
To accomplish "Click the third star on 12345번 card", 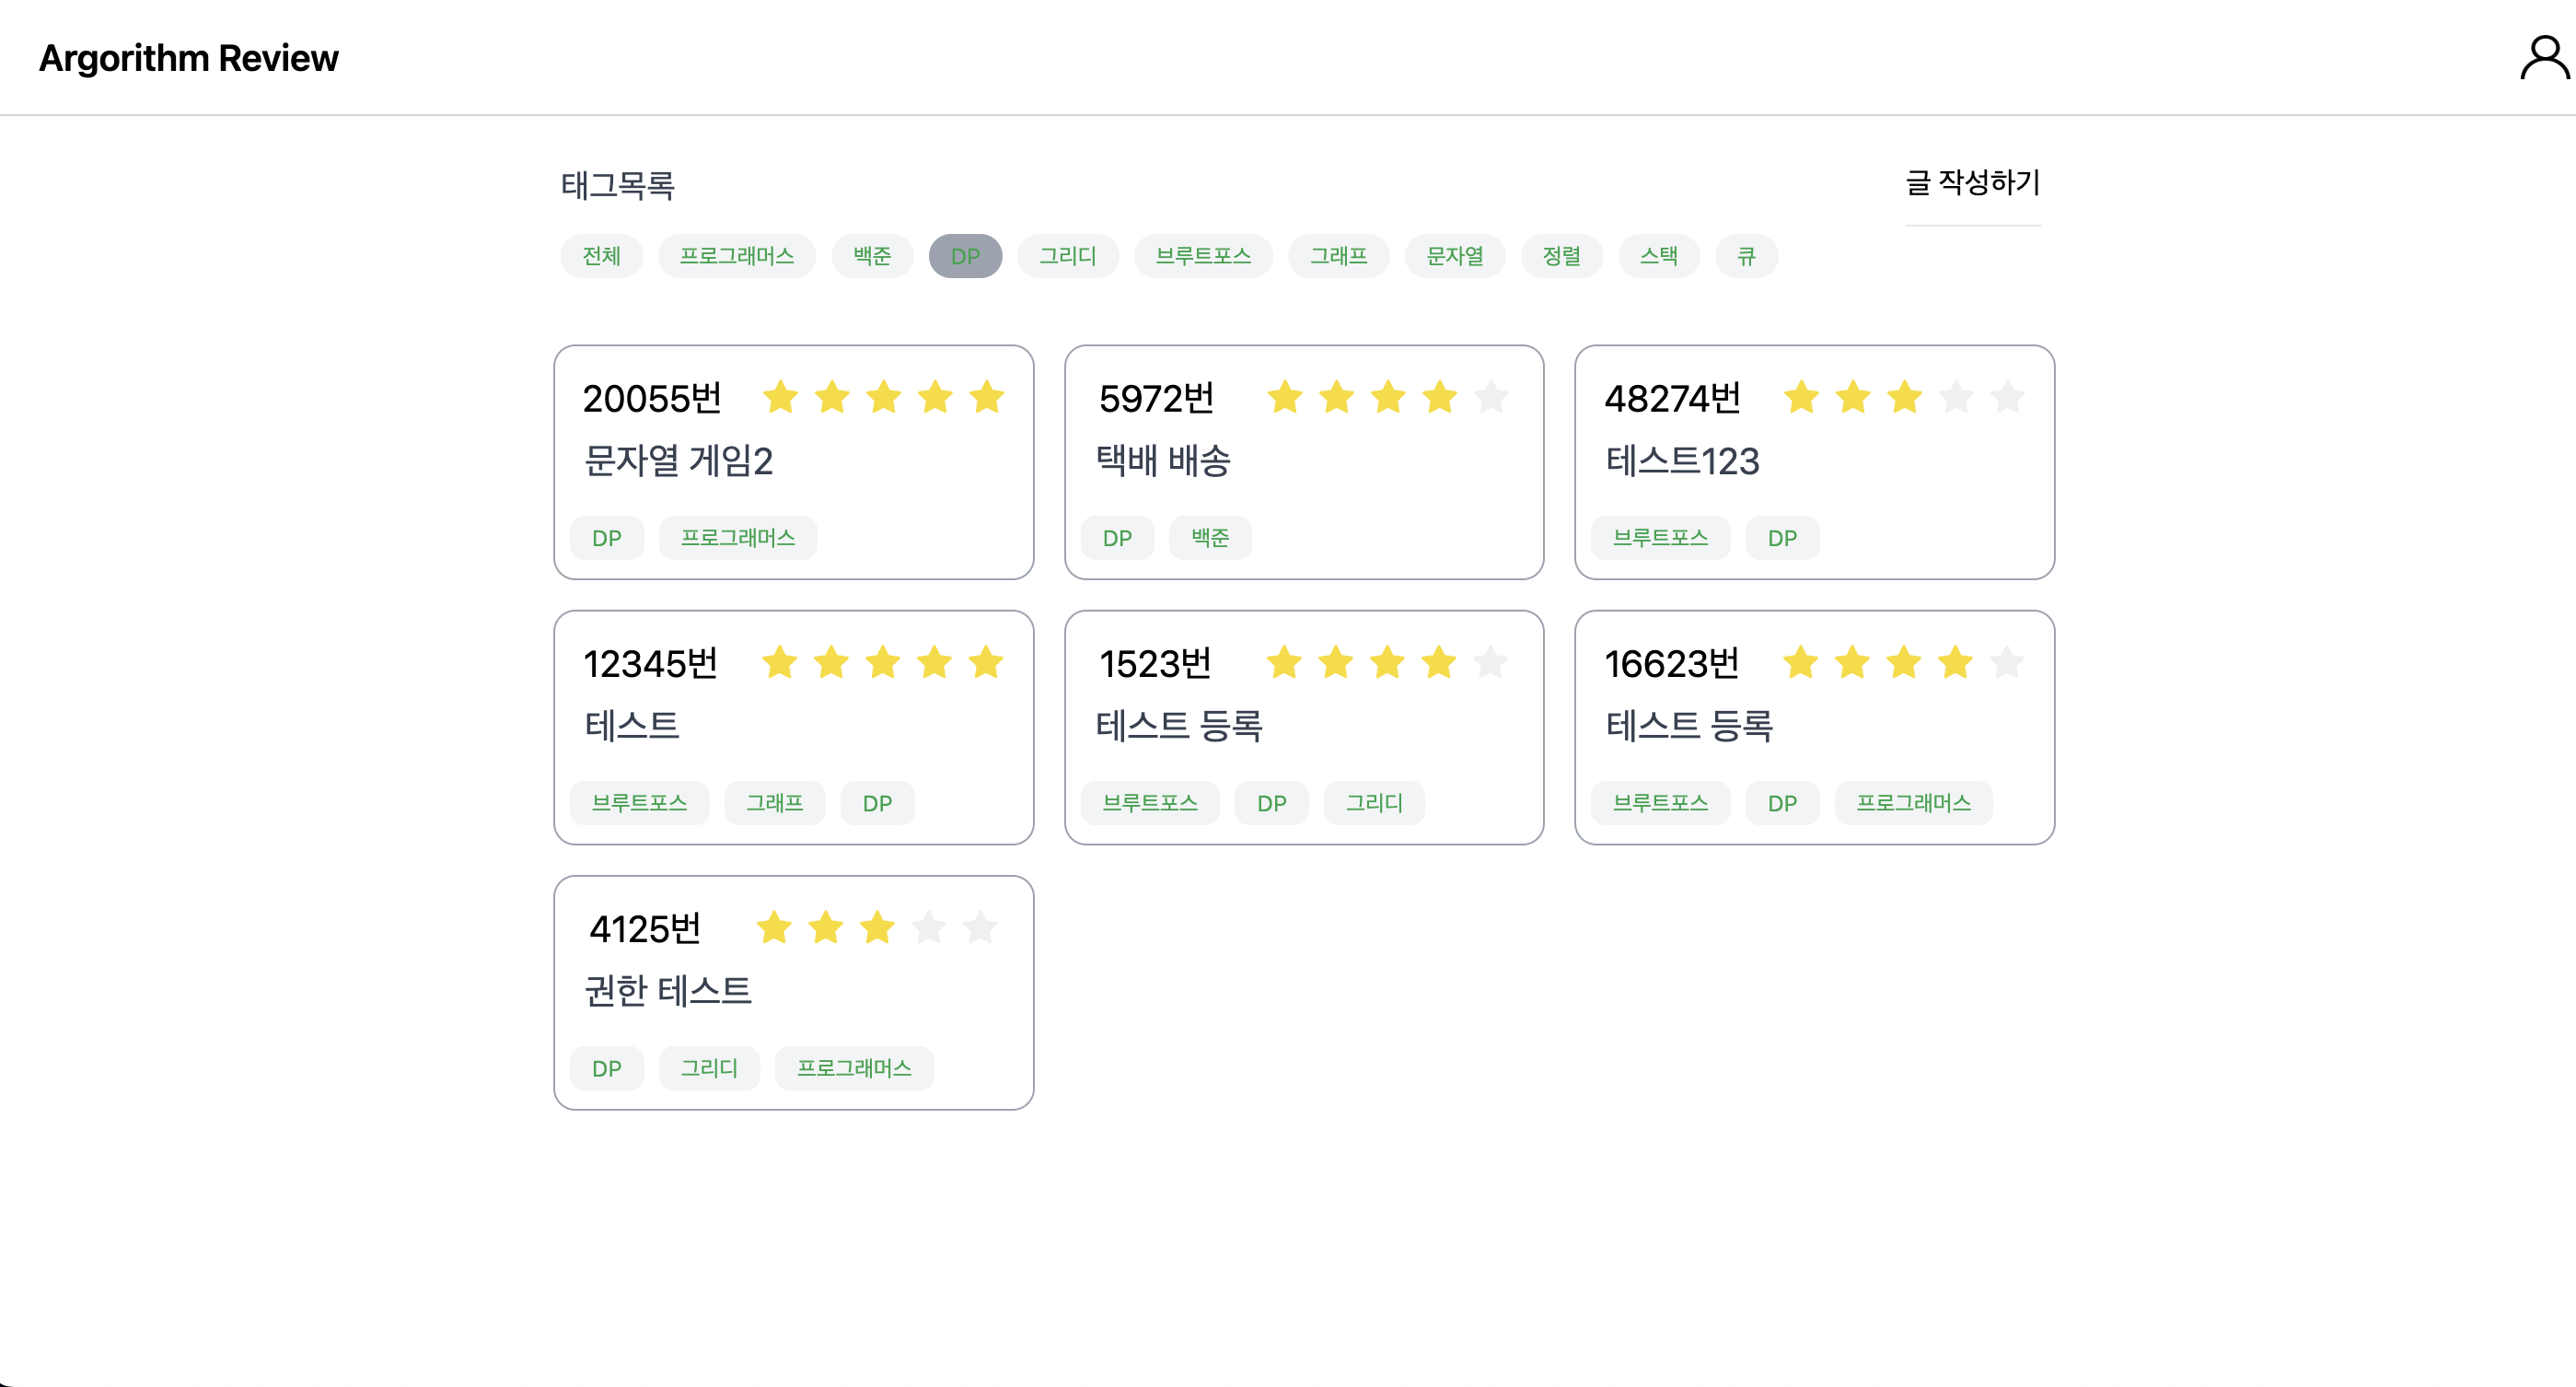I will (x=883, y=662).
